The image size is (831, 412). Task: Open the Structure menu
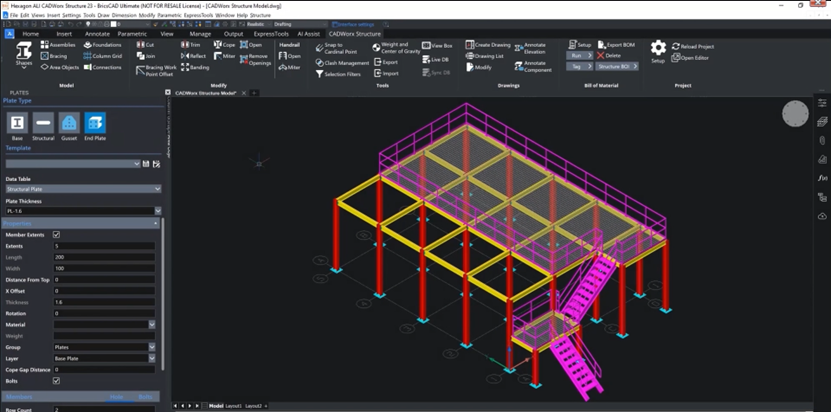point(260,15)
